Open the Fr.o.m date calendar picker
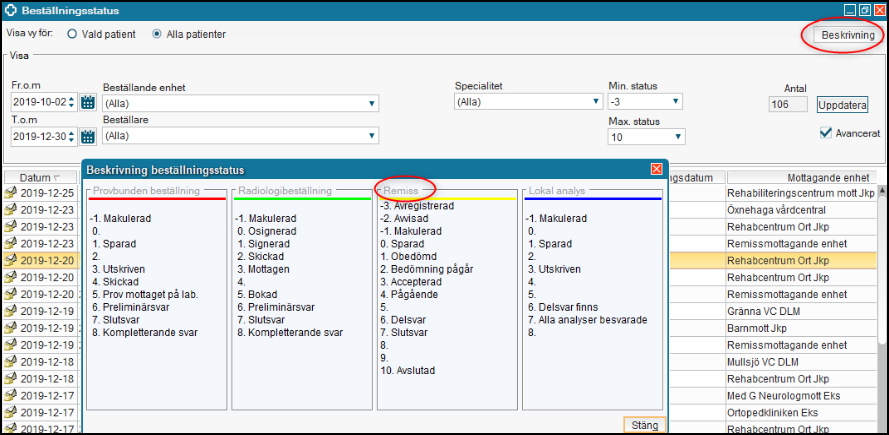 [87, 102]
